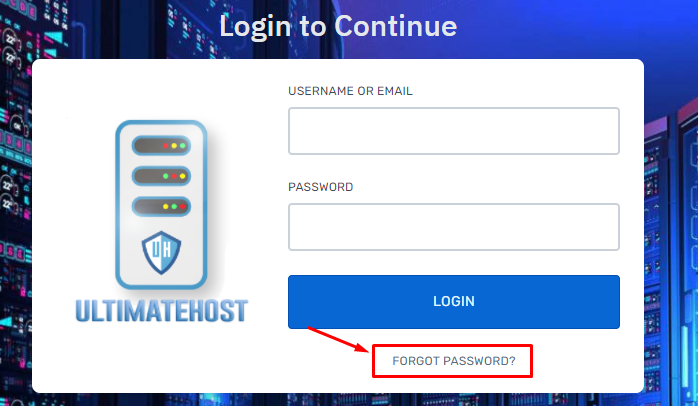The height and width of the screenshot is (406, 698).
Task: Select the top server rack slot icon
Action: tap(161, 146)
